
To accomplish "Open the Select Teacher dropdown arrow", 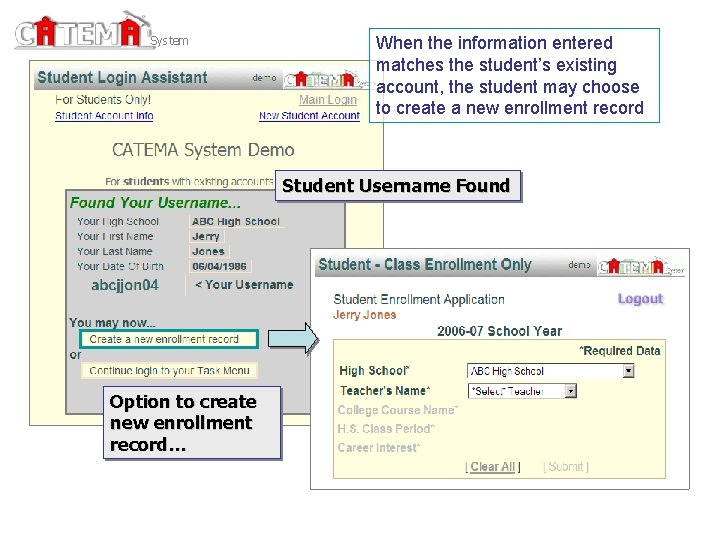I will point(570,391).
